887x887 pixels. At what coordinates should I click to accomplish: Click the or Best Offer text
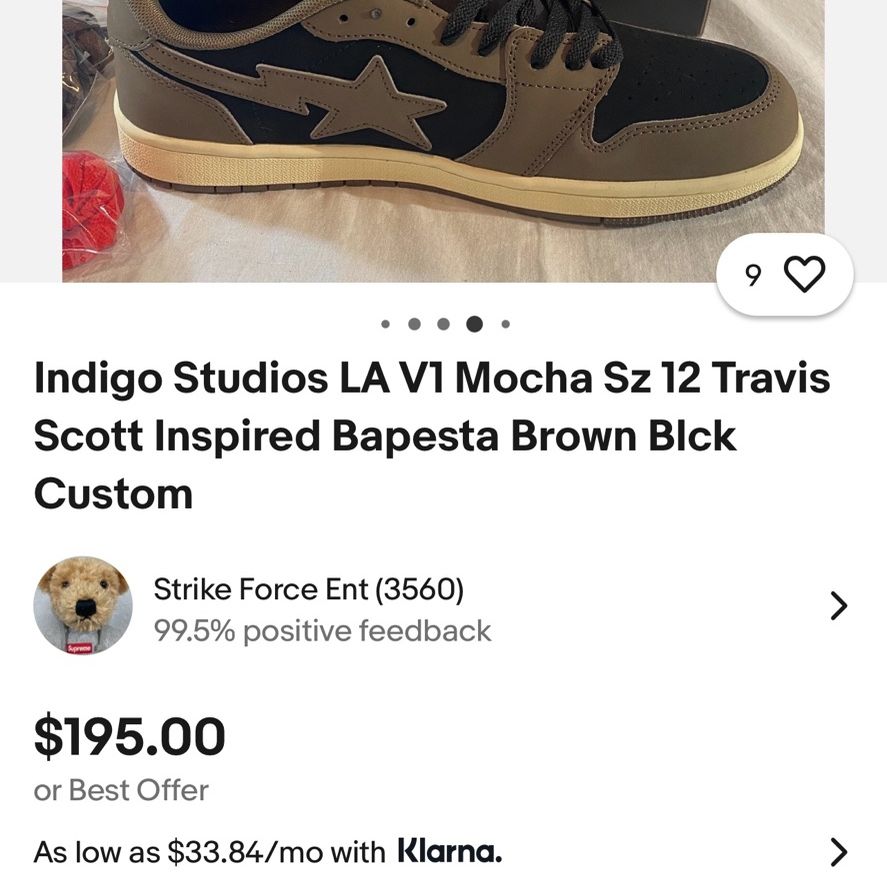(121, 790)
